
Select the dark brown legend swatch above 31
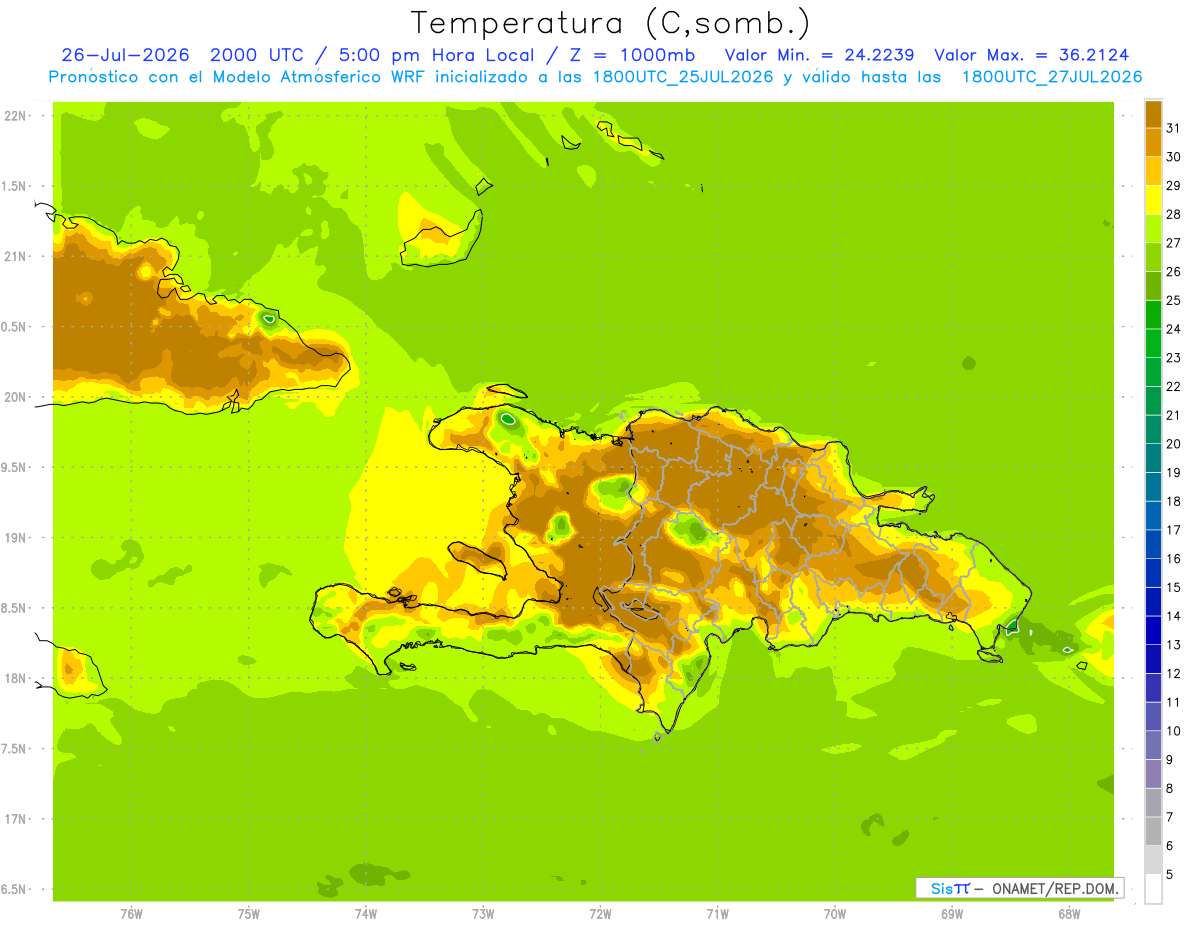[x=1153, y=114]
